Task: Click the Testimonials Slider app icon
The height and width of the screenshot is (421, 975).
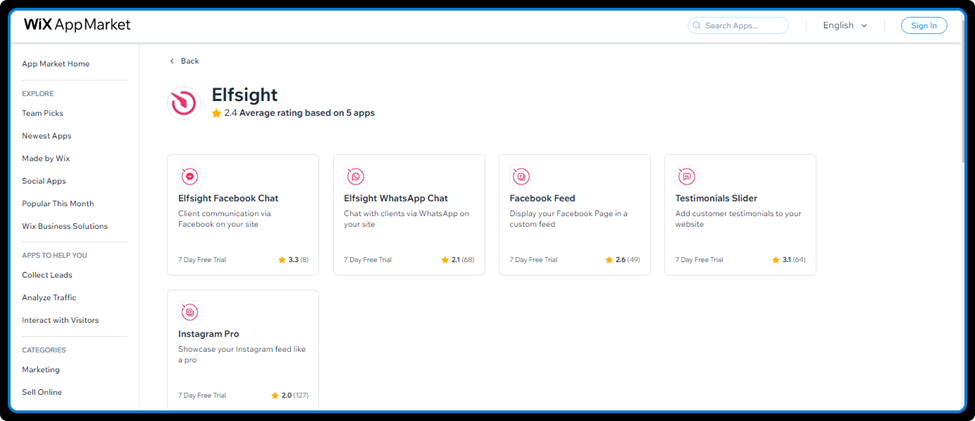Action: [x=687, y=177]
